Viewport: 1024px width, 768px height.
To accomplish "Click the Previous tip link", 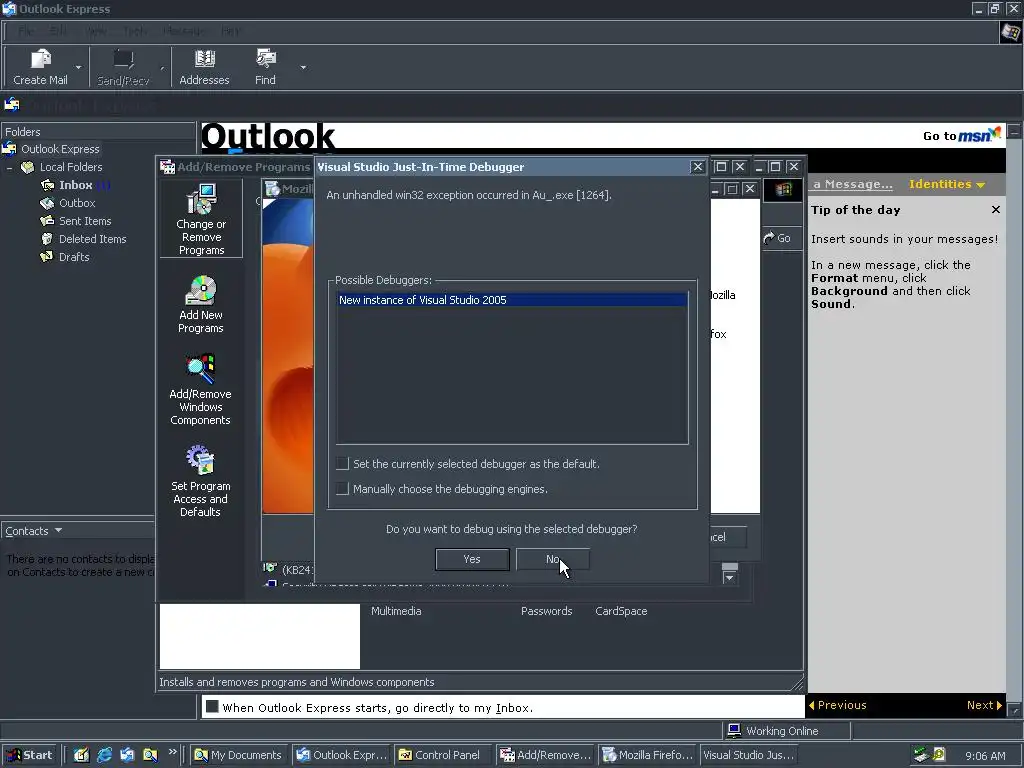I will [x=837, y=705].
